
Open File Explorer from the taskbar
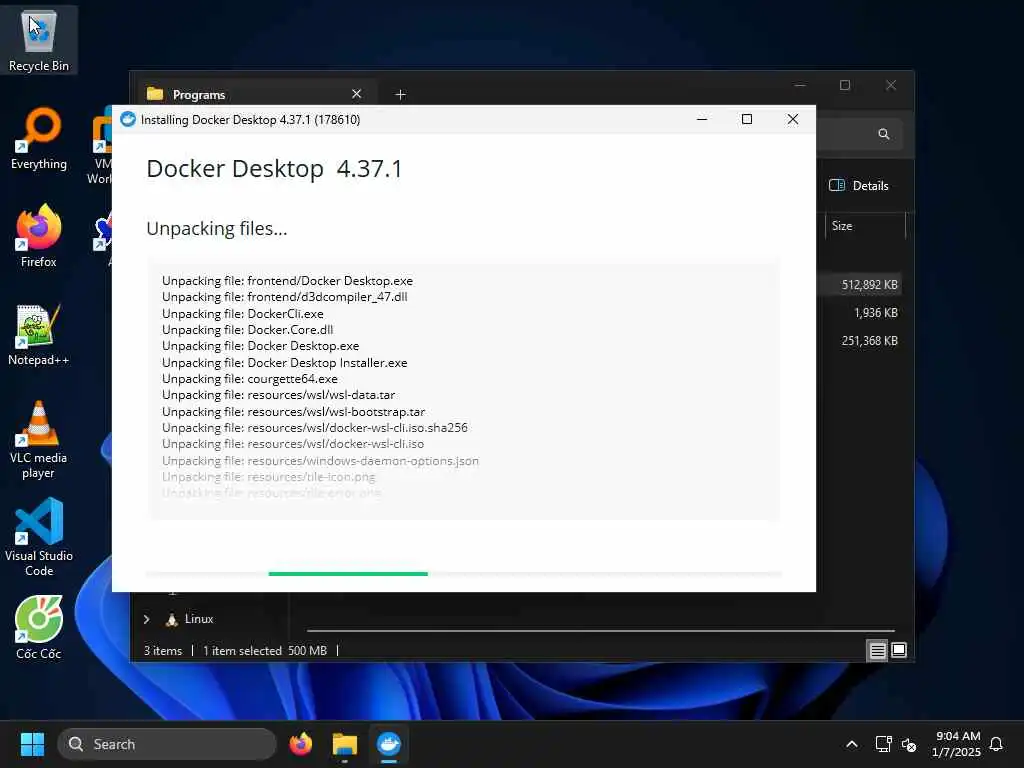(344, 744)
